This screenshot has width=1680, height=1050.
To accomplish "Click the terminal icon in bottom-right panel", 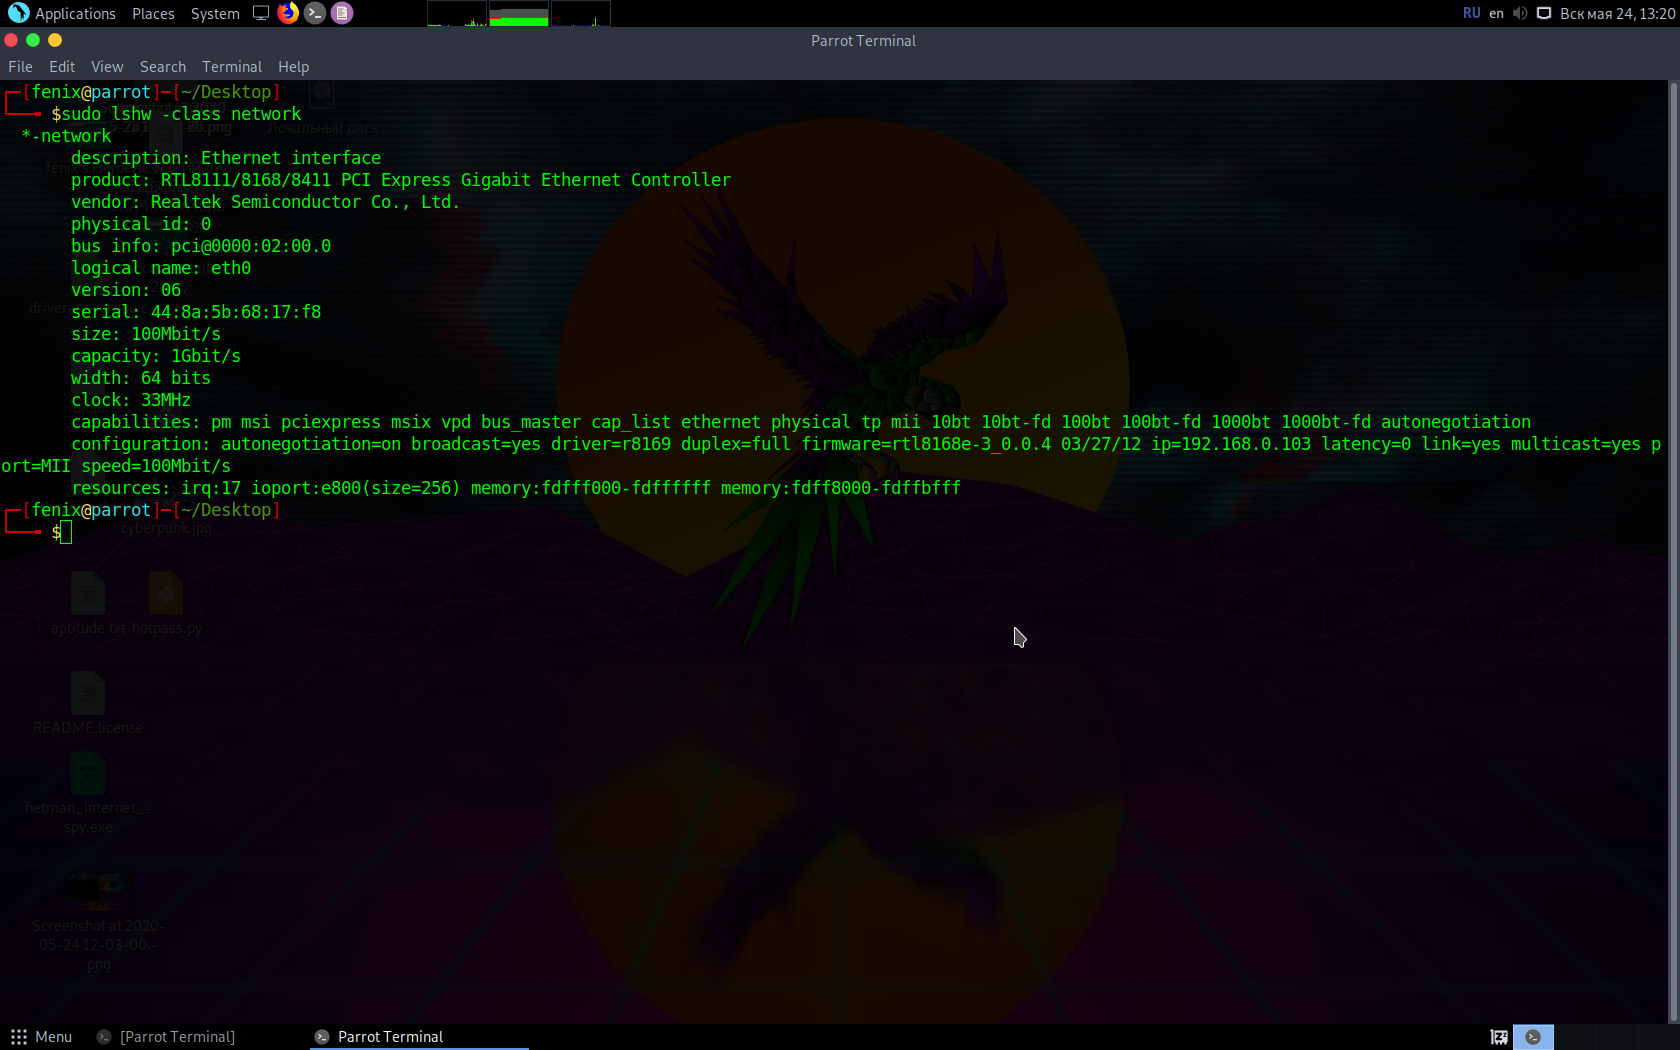I will 1533,1037.
